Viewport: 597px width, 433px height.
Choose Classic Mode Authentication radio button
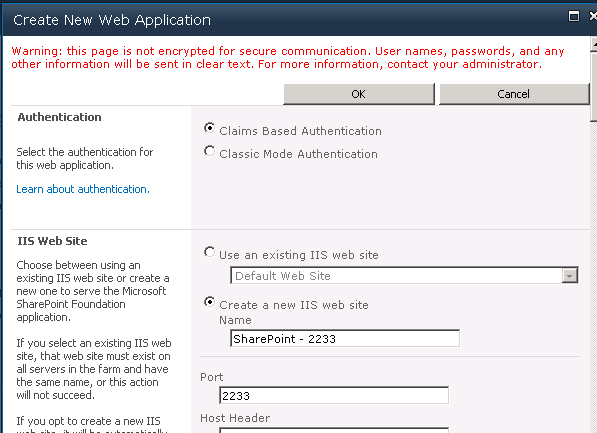click(209, 151)
